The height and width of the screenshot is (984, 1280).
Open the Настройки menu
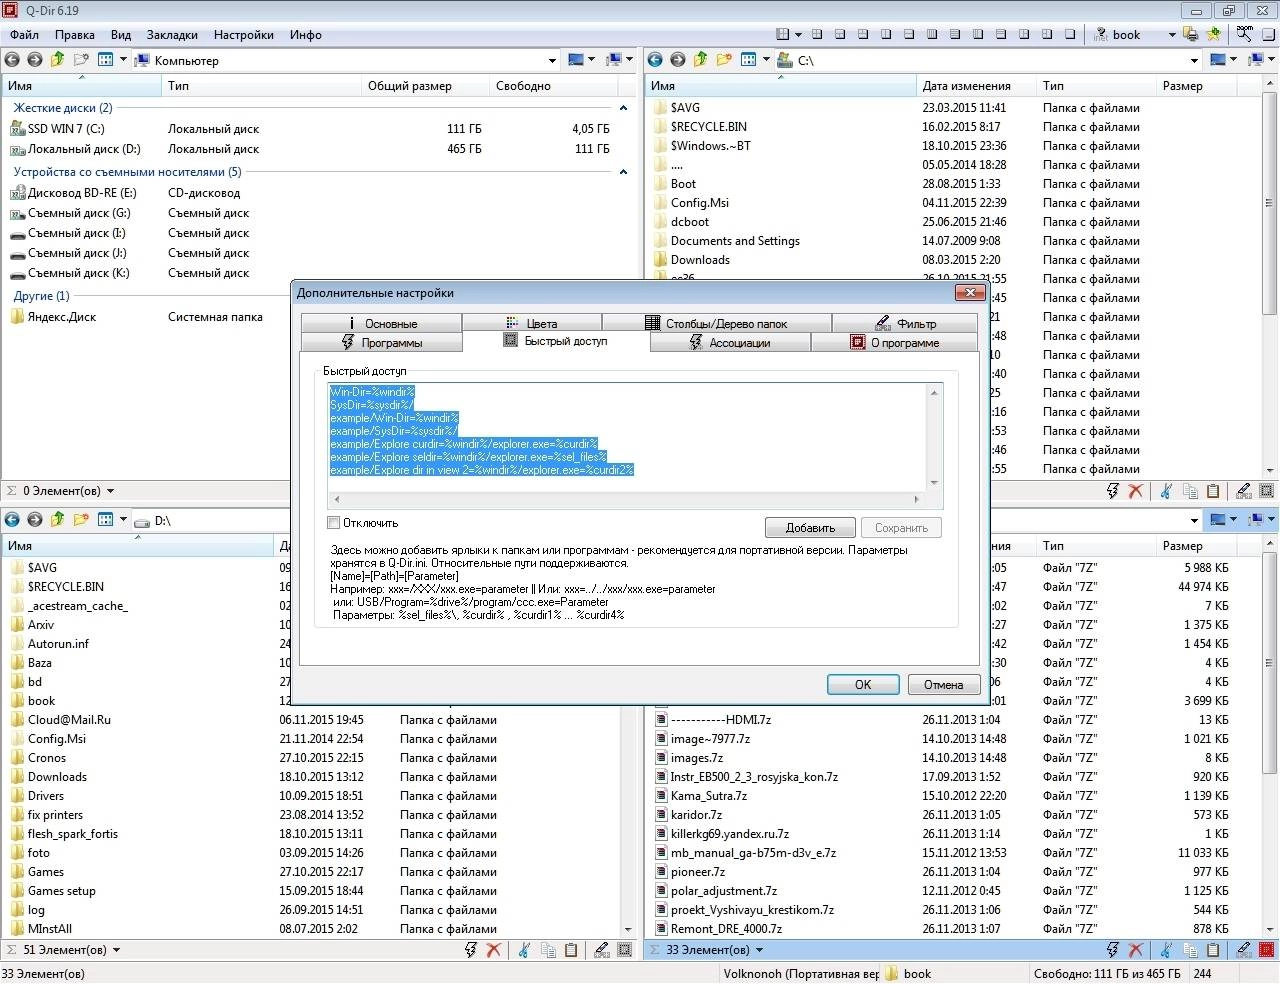[x=244, y=34]
